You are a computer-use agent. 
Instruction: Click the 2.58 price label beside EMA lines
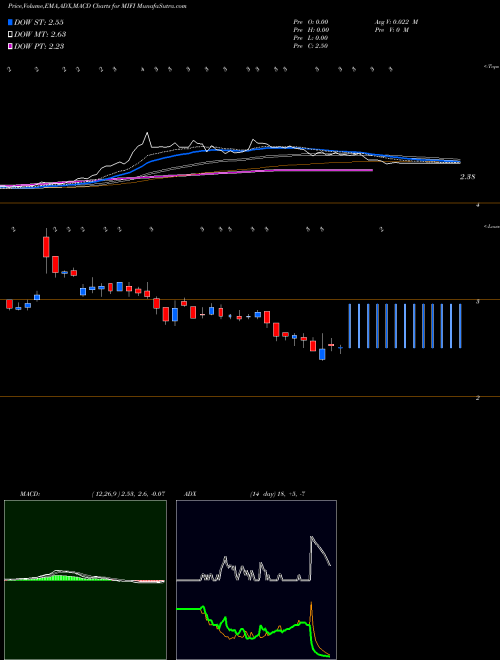click(467, 177)
